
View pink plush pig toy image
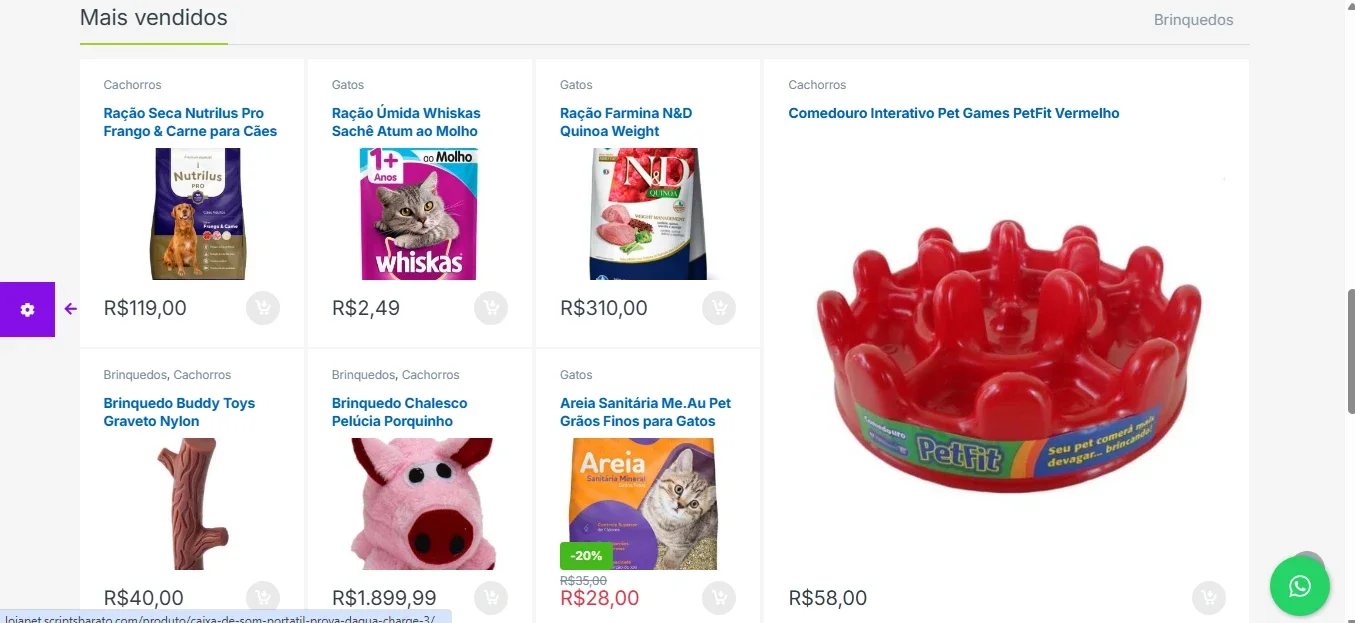(422, 504)
